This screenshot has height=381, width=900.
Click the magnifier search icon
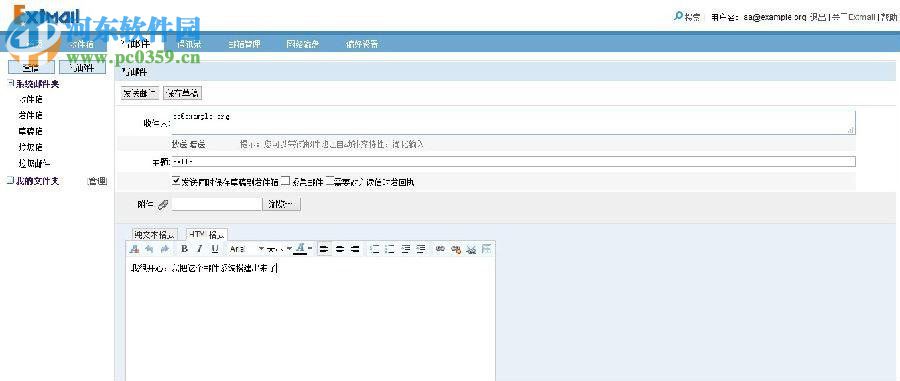678,16
